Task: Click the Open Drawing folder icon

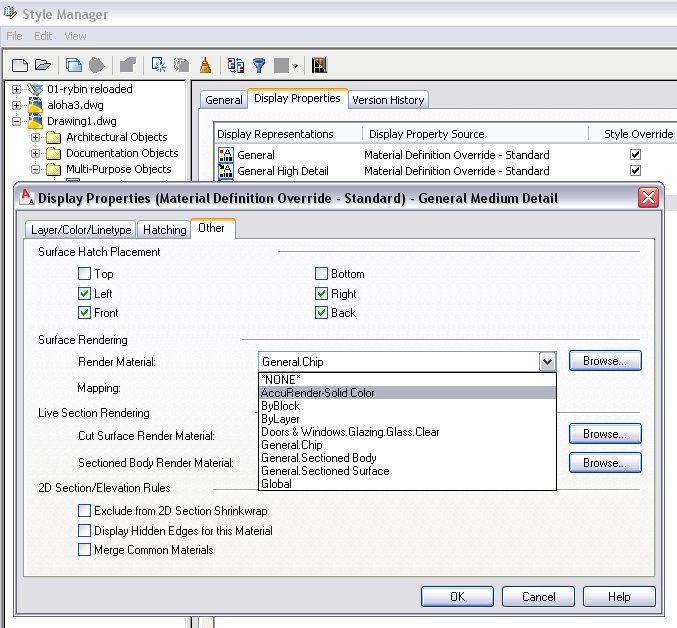Action: point(42,65)
